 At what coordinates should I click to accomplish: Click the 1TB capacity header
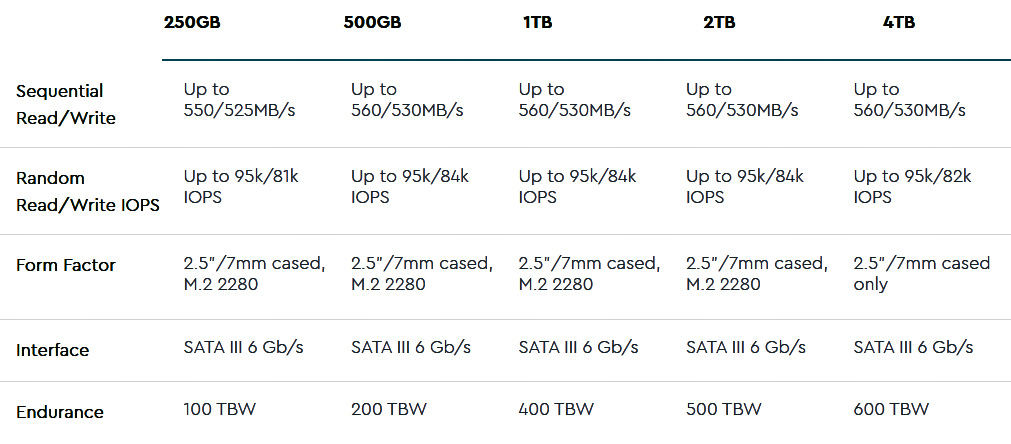(538, 23)
